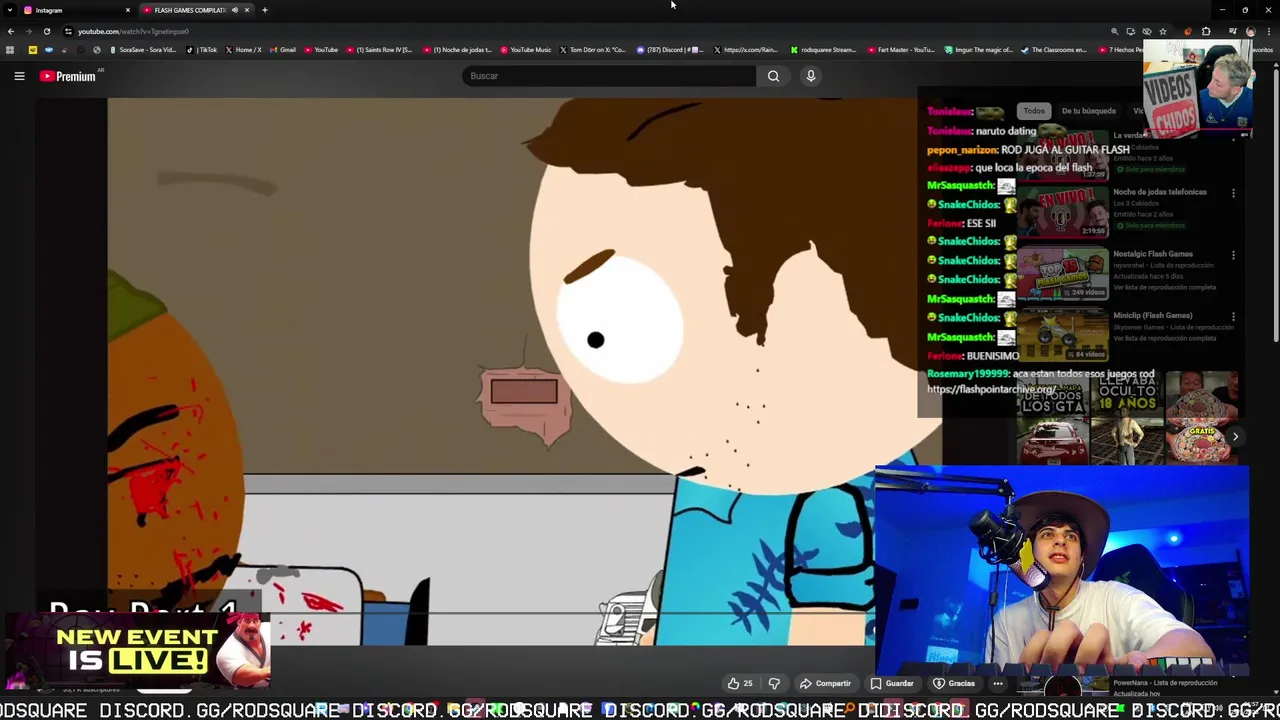Viewport: 1280px width, 720px height.
Task: Advance the Shorts shelf with next arrow
Action: (x=1235, y=436)
